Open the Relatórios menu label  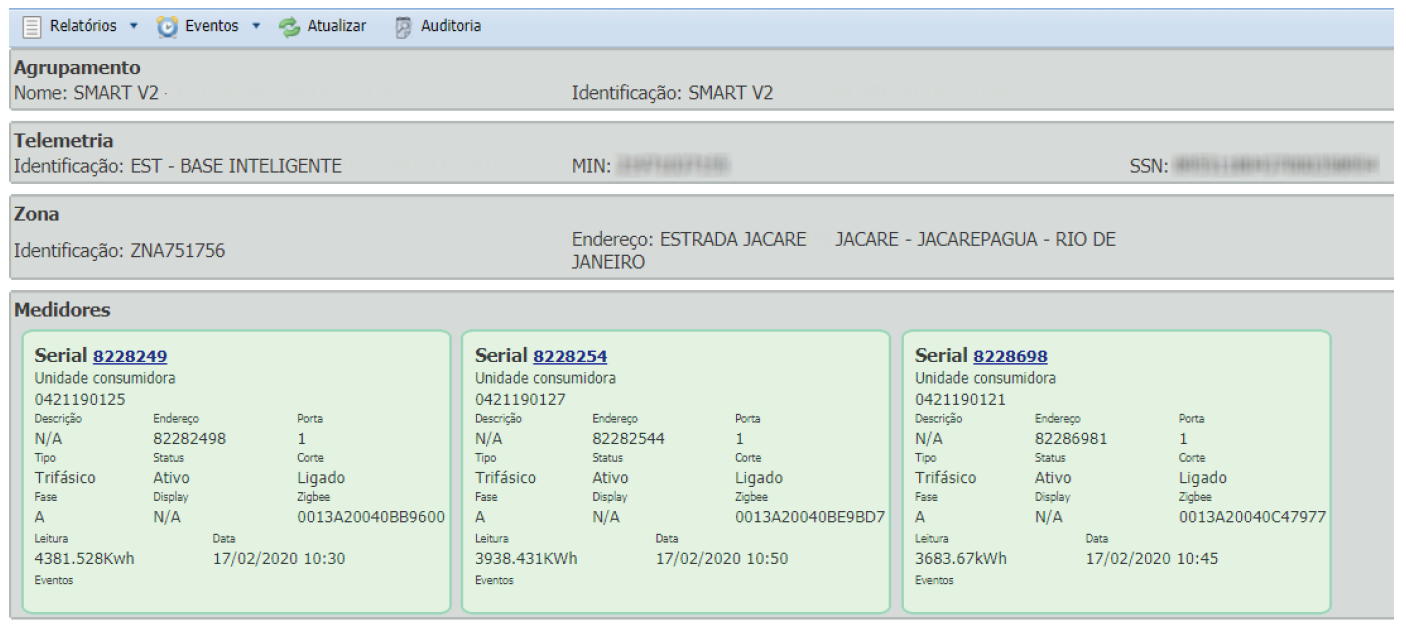83,27
